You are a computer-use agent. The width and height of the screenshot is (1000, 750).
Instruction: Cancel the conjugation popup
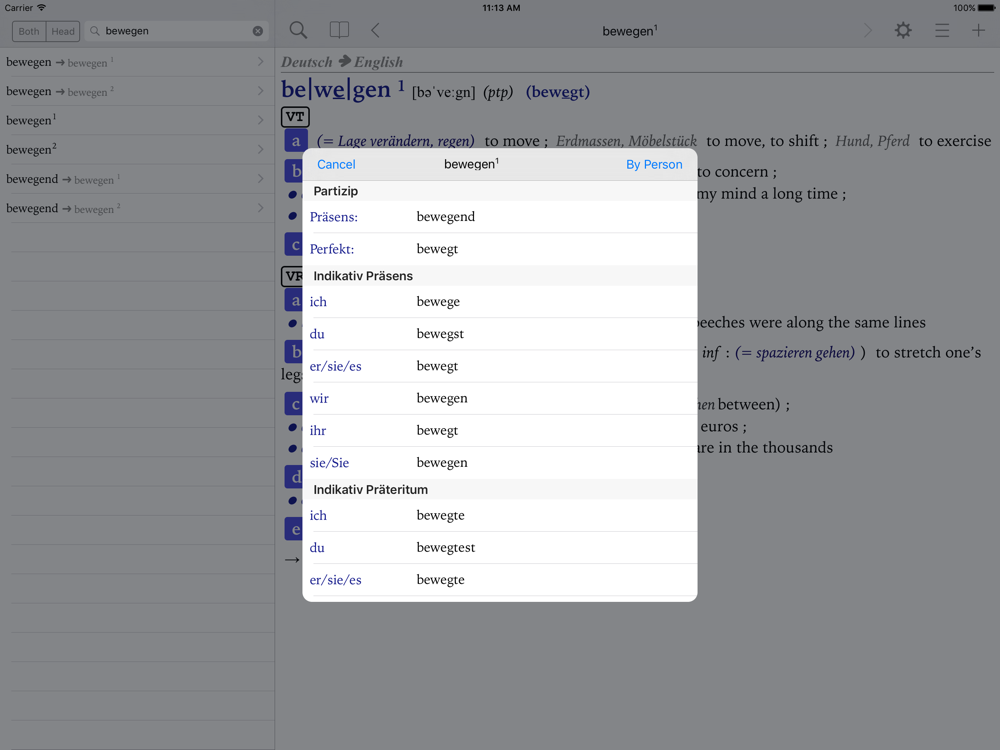tap(336, 165)
